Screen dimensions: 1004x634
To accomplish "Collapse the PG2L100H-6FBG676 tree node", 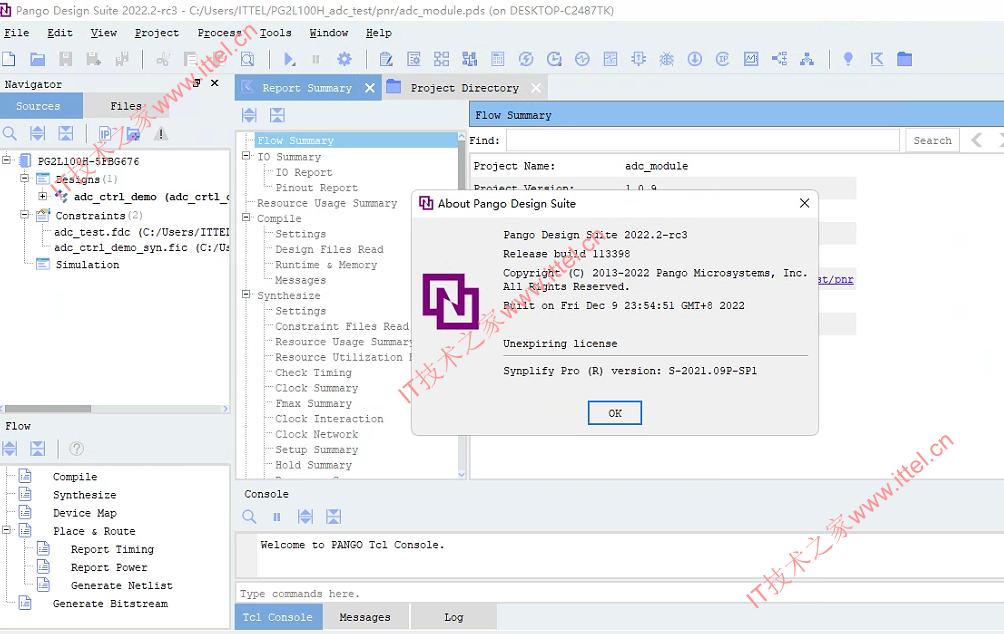I will click(6, 160).
